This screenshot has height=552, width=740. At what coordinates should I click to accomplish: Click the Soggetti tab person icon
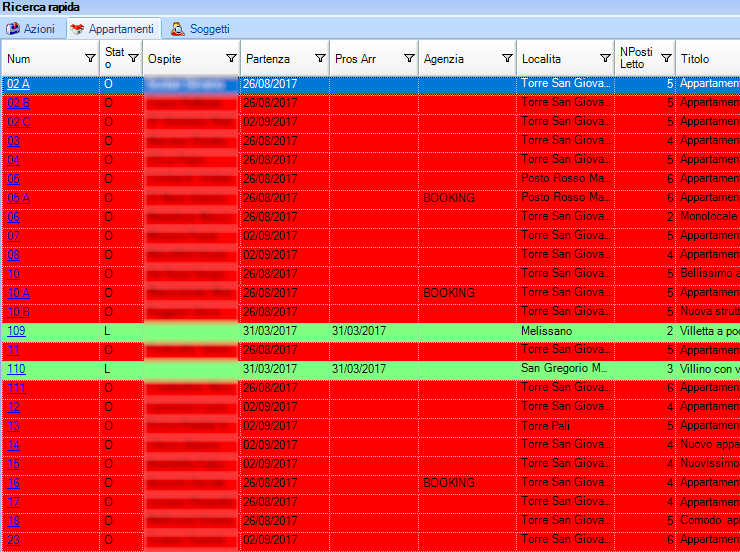click(x=177, y=29)
